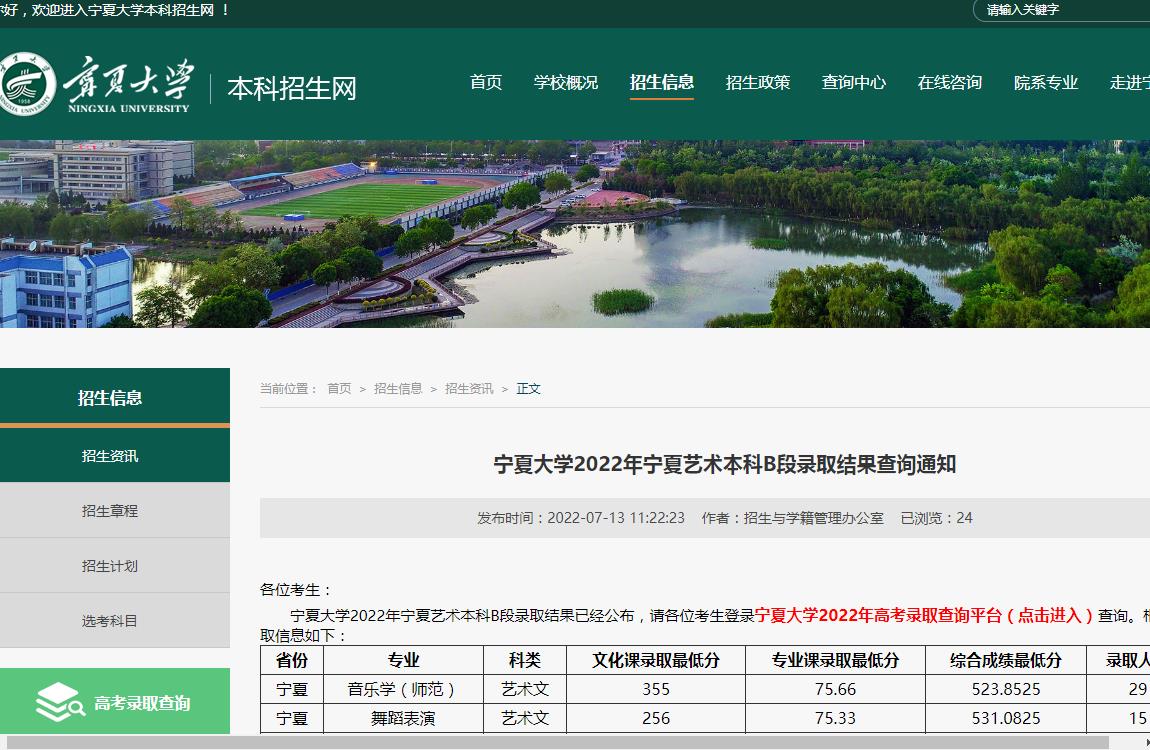
Task: Click 招生资讯 breadcrumb link
Action: tap(469, 389)
